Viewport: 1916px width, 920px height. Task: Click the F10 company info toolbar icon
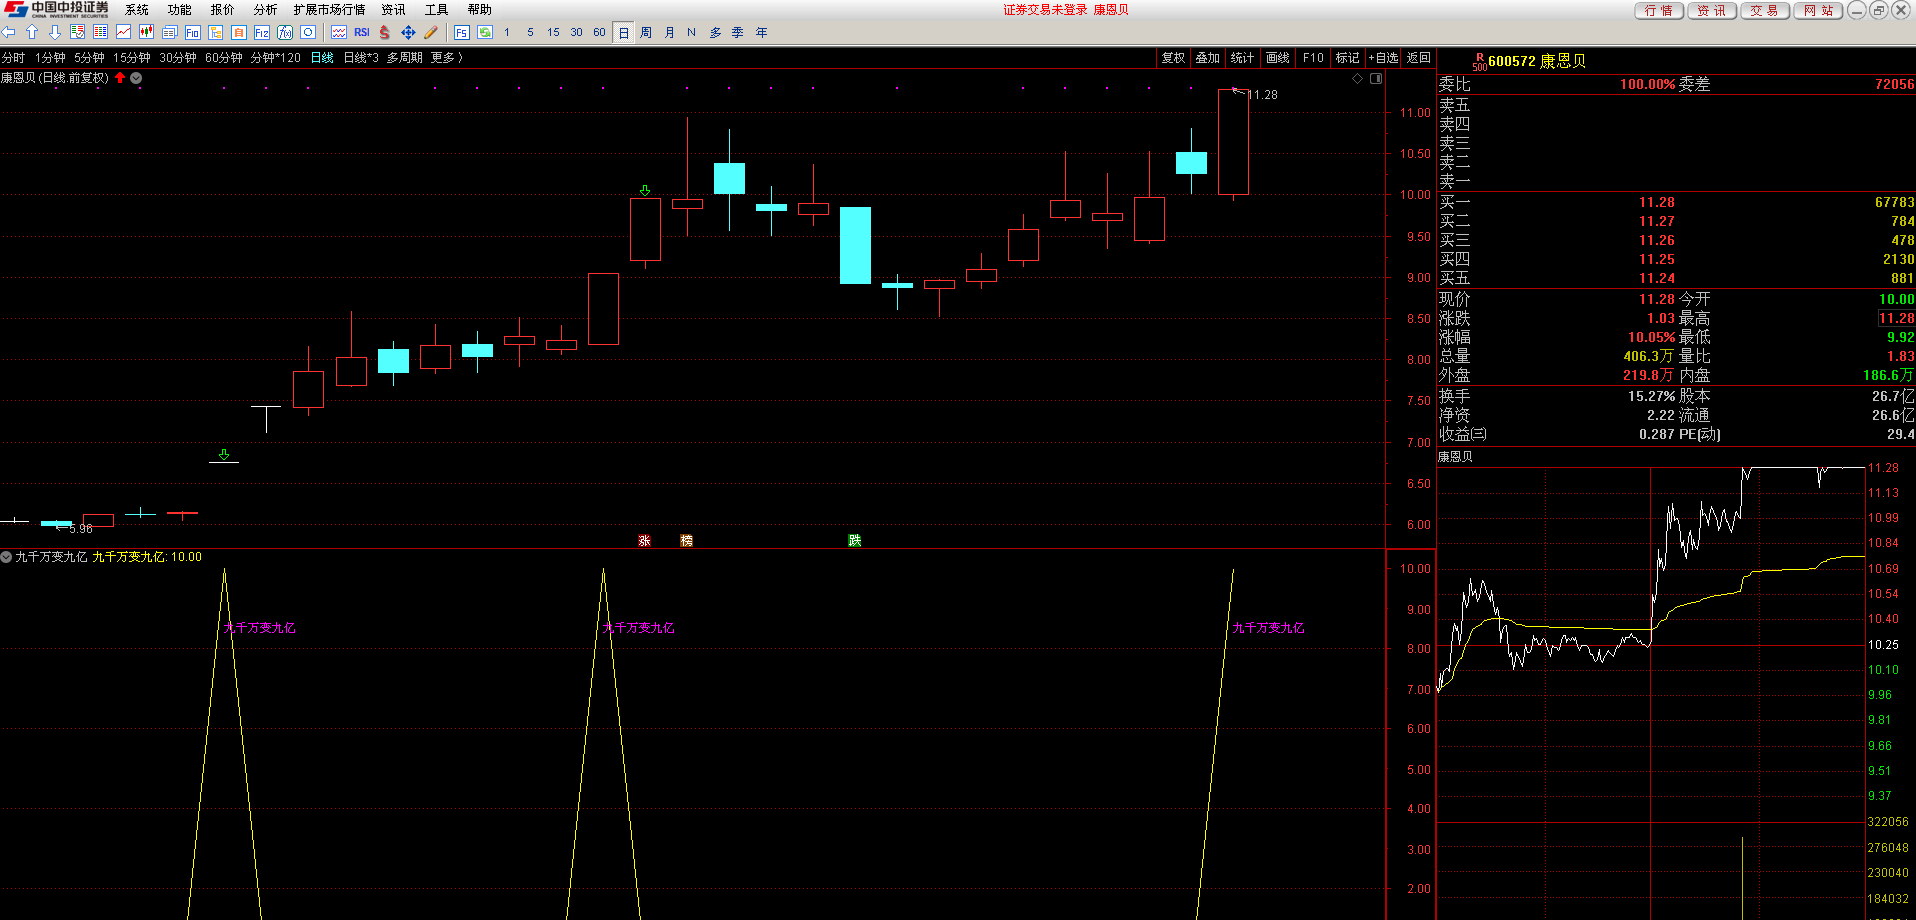tap(193, 32)
